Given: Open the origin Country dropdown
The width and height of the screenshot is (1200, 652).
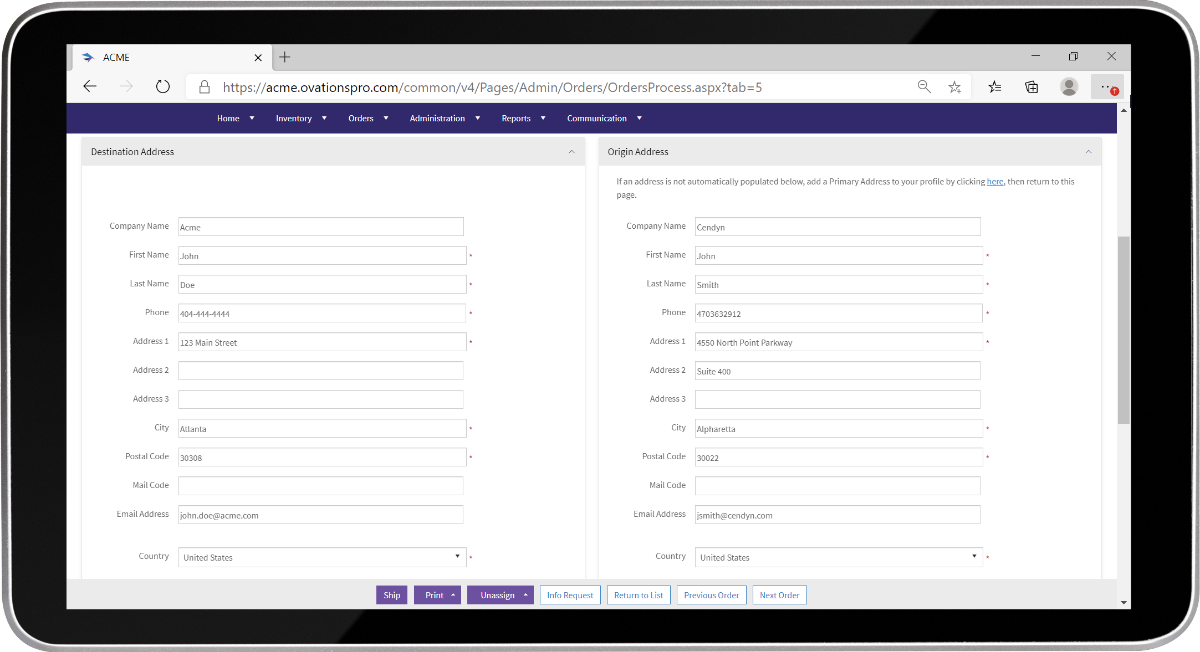Looking at the screenshot, I should click(x=839, y=557).
